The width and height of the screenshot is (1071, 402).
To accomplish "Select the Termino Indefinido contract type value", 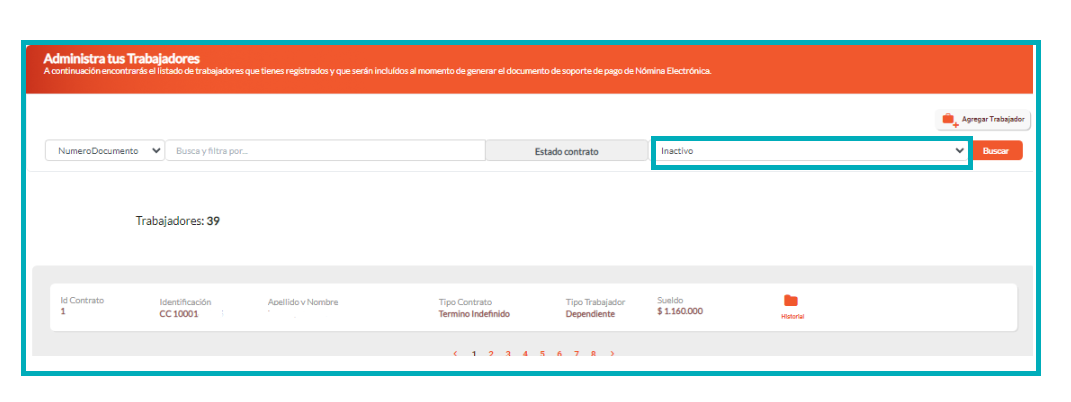I will click(474, 314).
